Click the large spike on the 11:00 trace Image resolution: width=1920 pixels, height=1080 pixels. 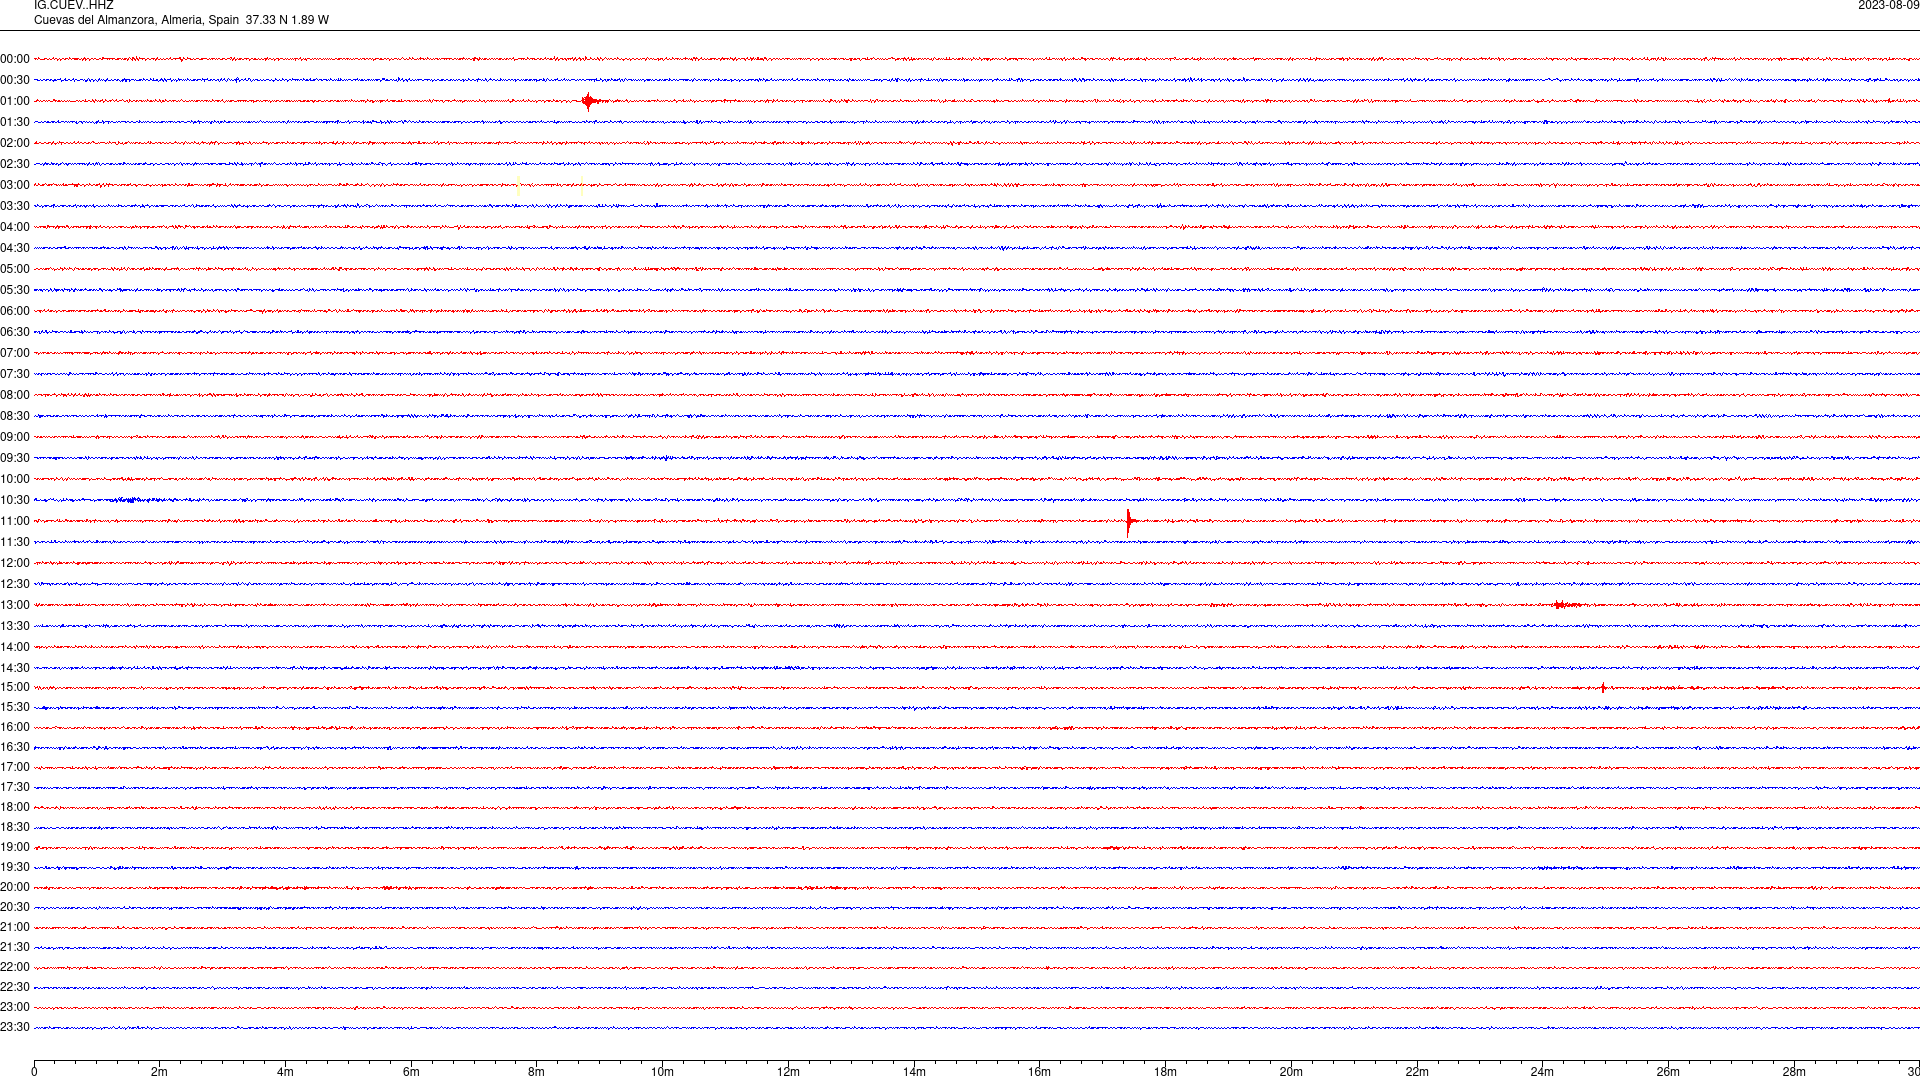[1129, 522]
